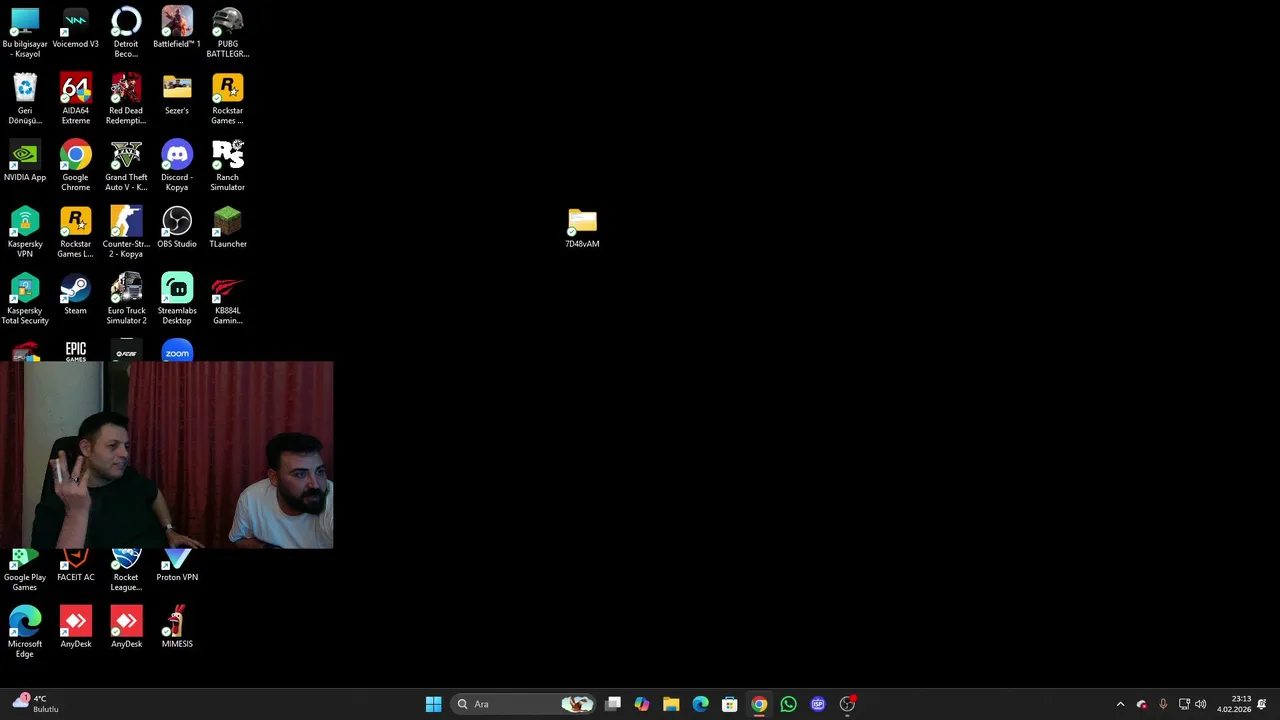The height and width of the screenshot is (720, 1280).
Task: Open the KB884L Gaming shortcut
Action: click(x=228, y=299)
